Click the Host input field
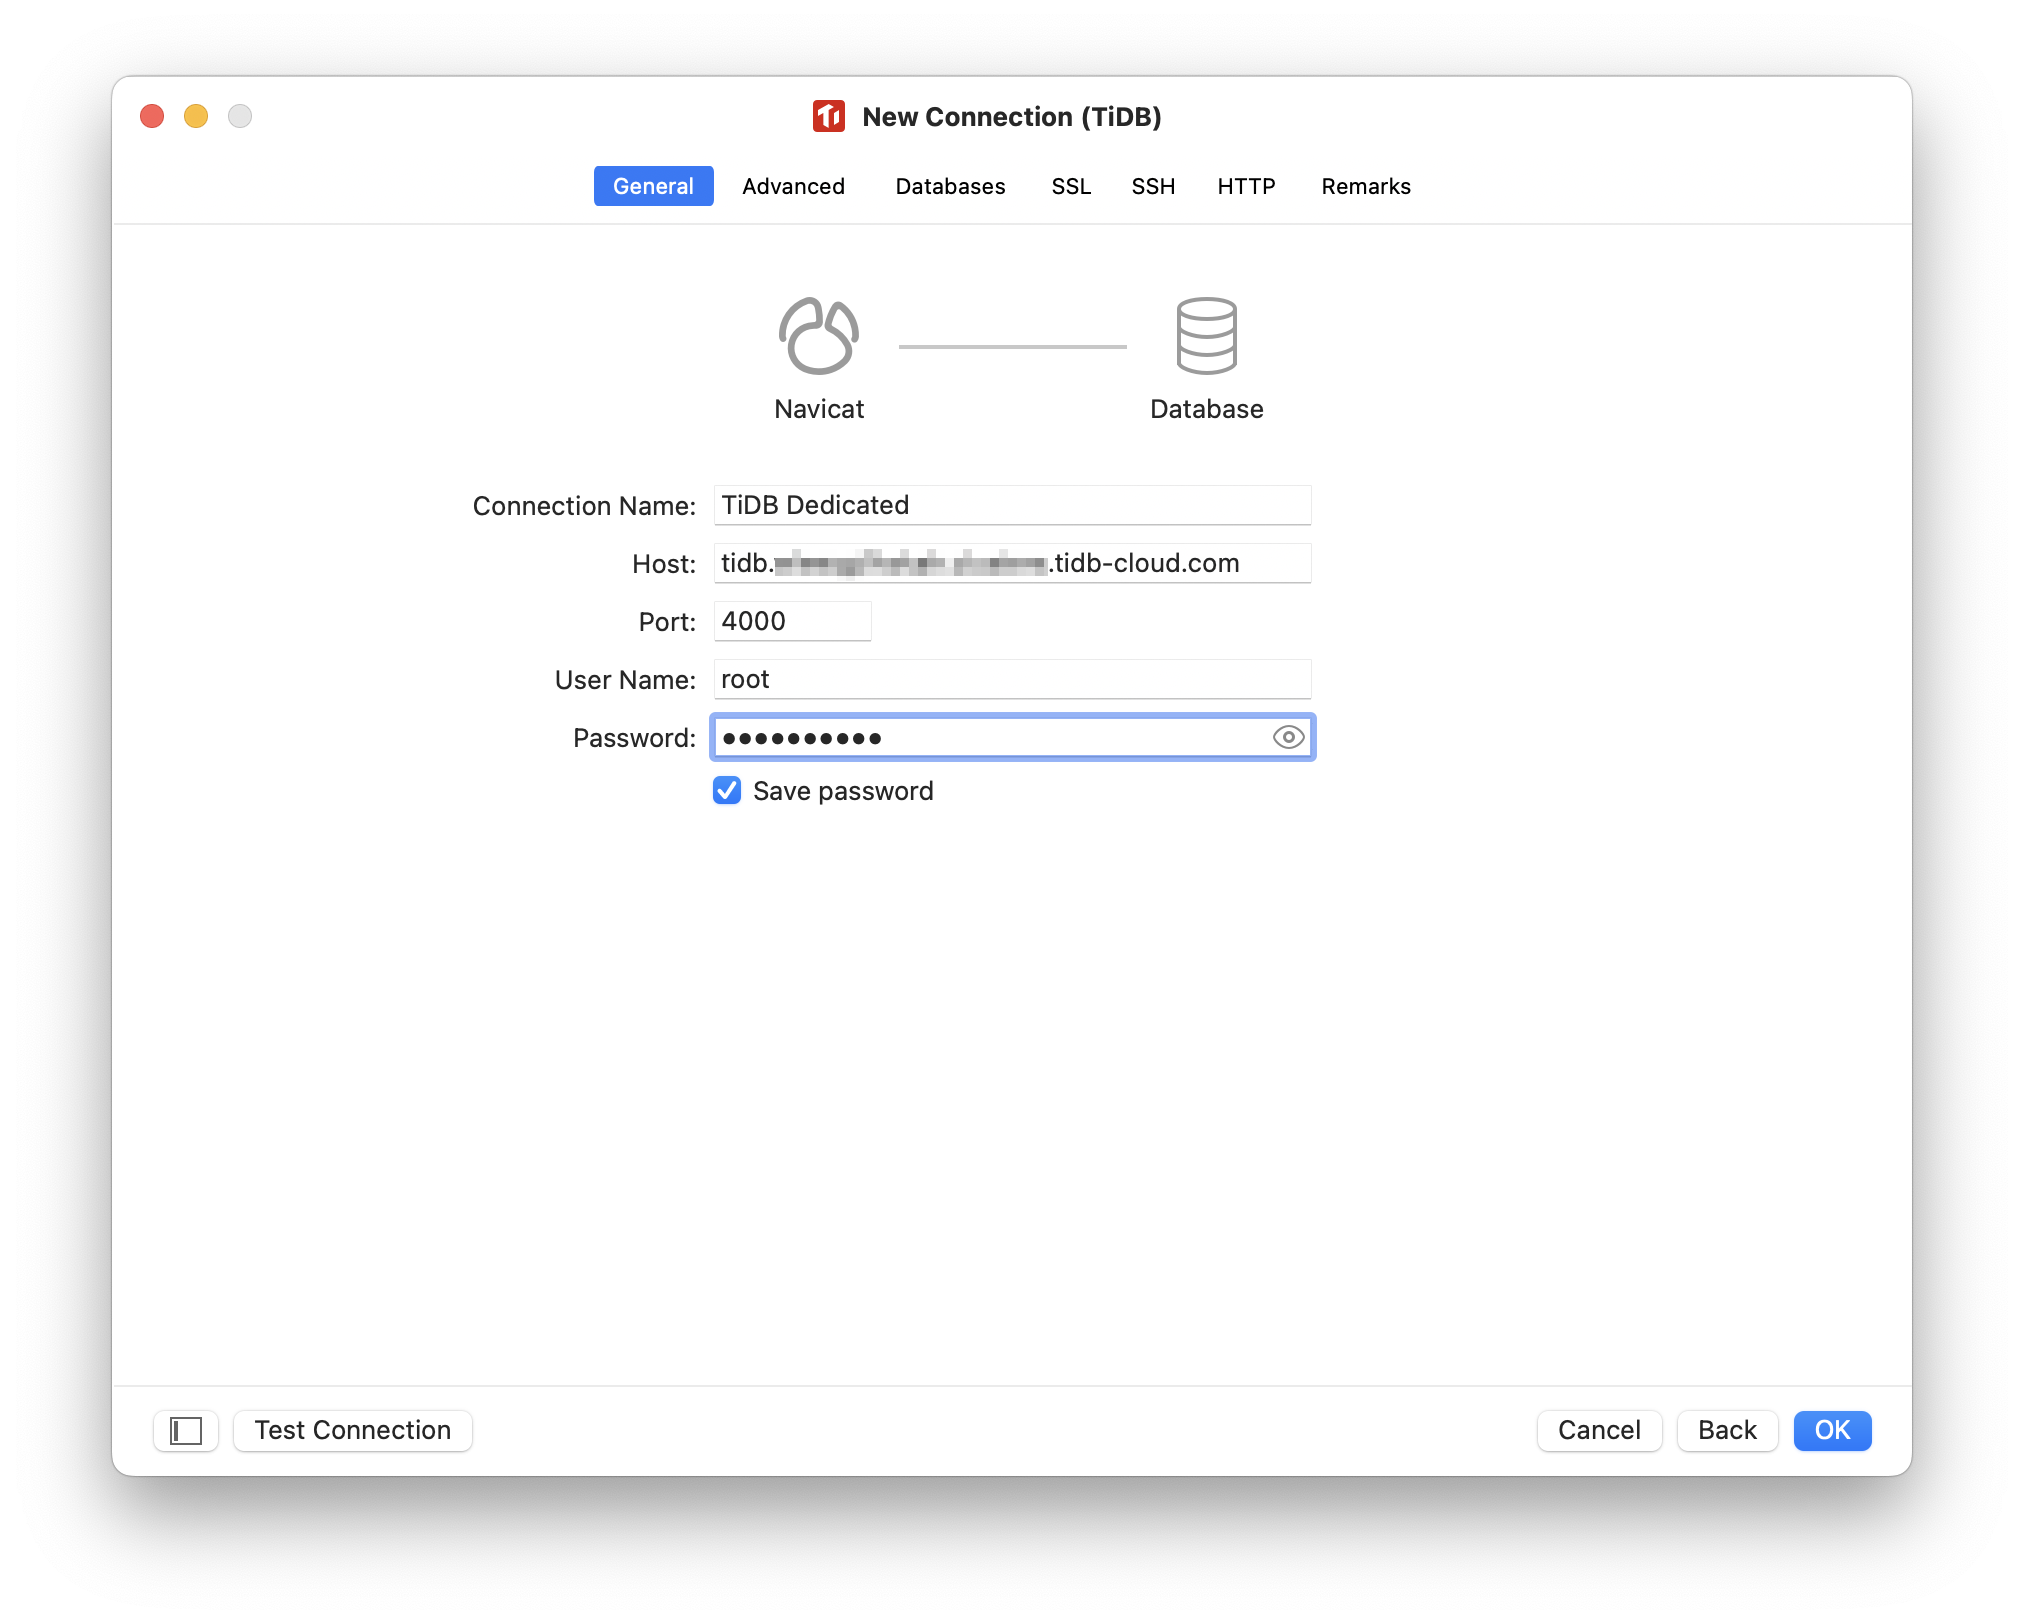 pyautogui.click(x=1010, y=563)
